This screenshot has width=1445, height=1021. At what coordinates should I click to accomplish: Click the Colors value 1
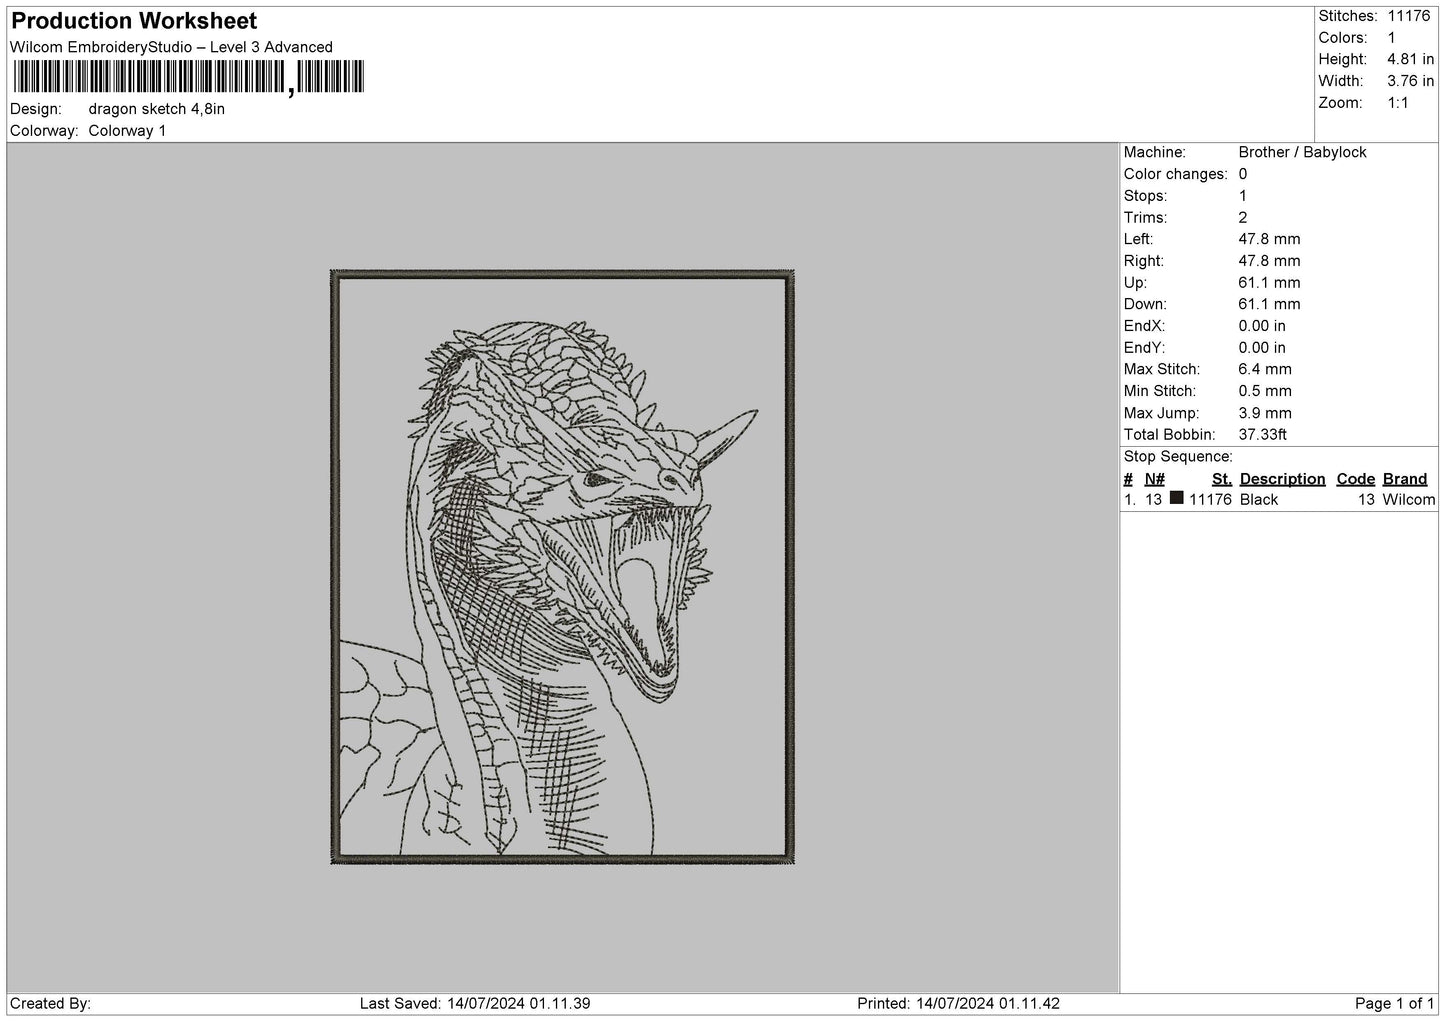click(x=1391, y=38)
